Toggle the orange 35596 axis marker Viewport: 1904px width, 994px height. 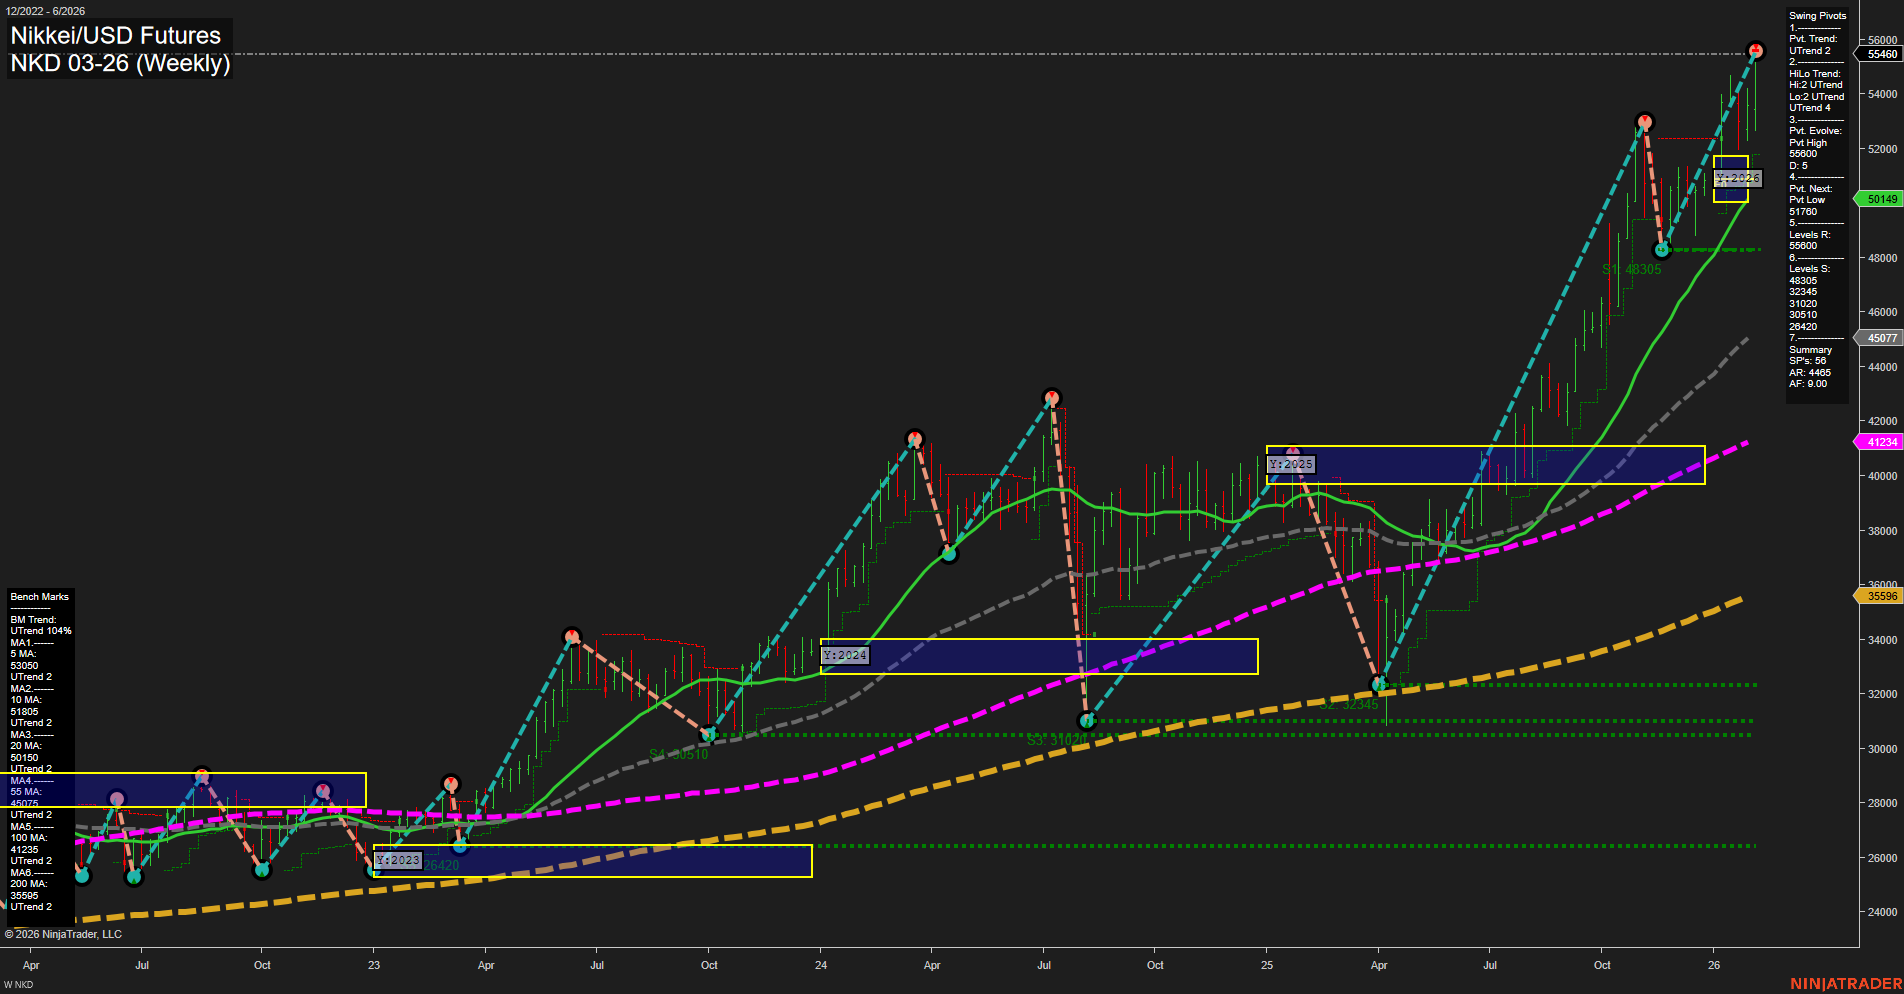tap(1878, 596)
